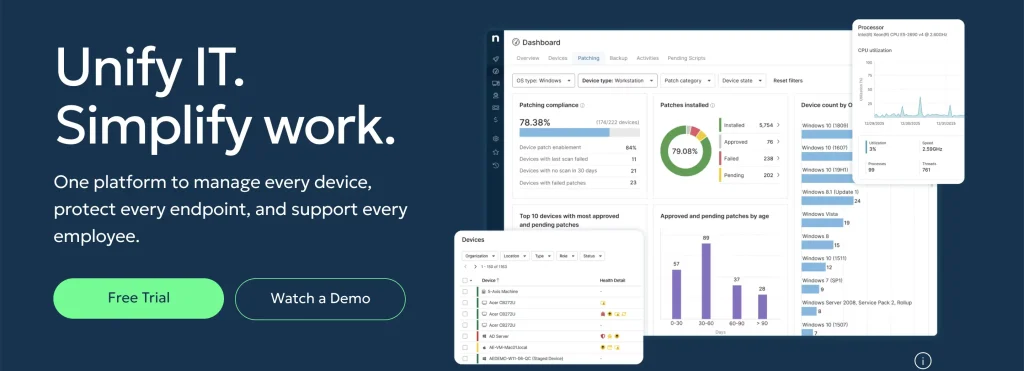Open the Approved 76 patches row
Viewport: 1024px width, 371px height.
click(x=750, y=141)
